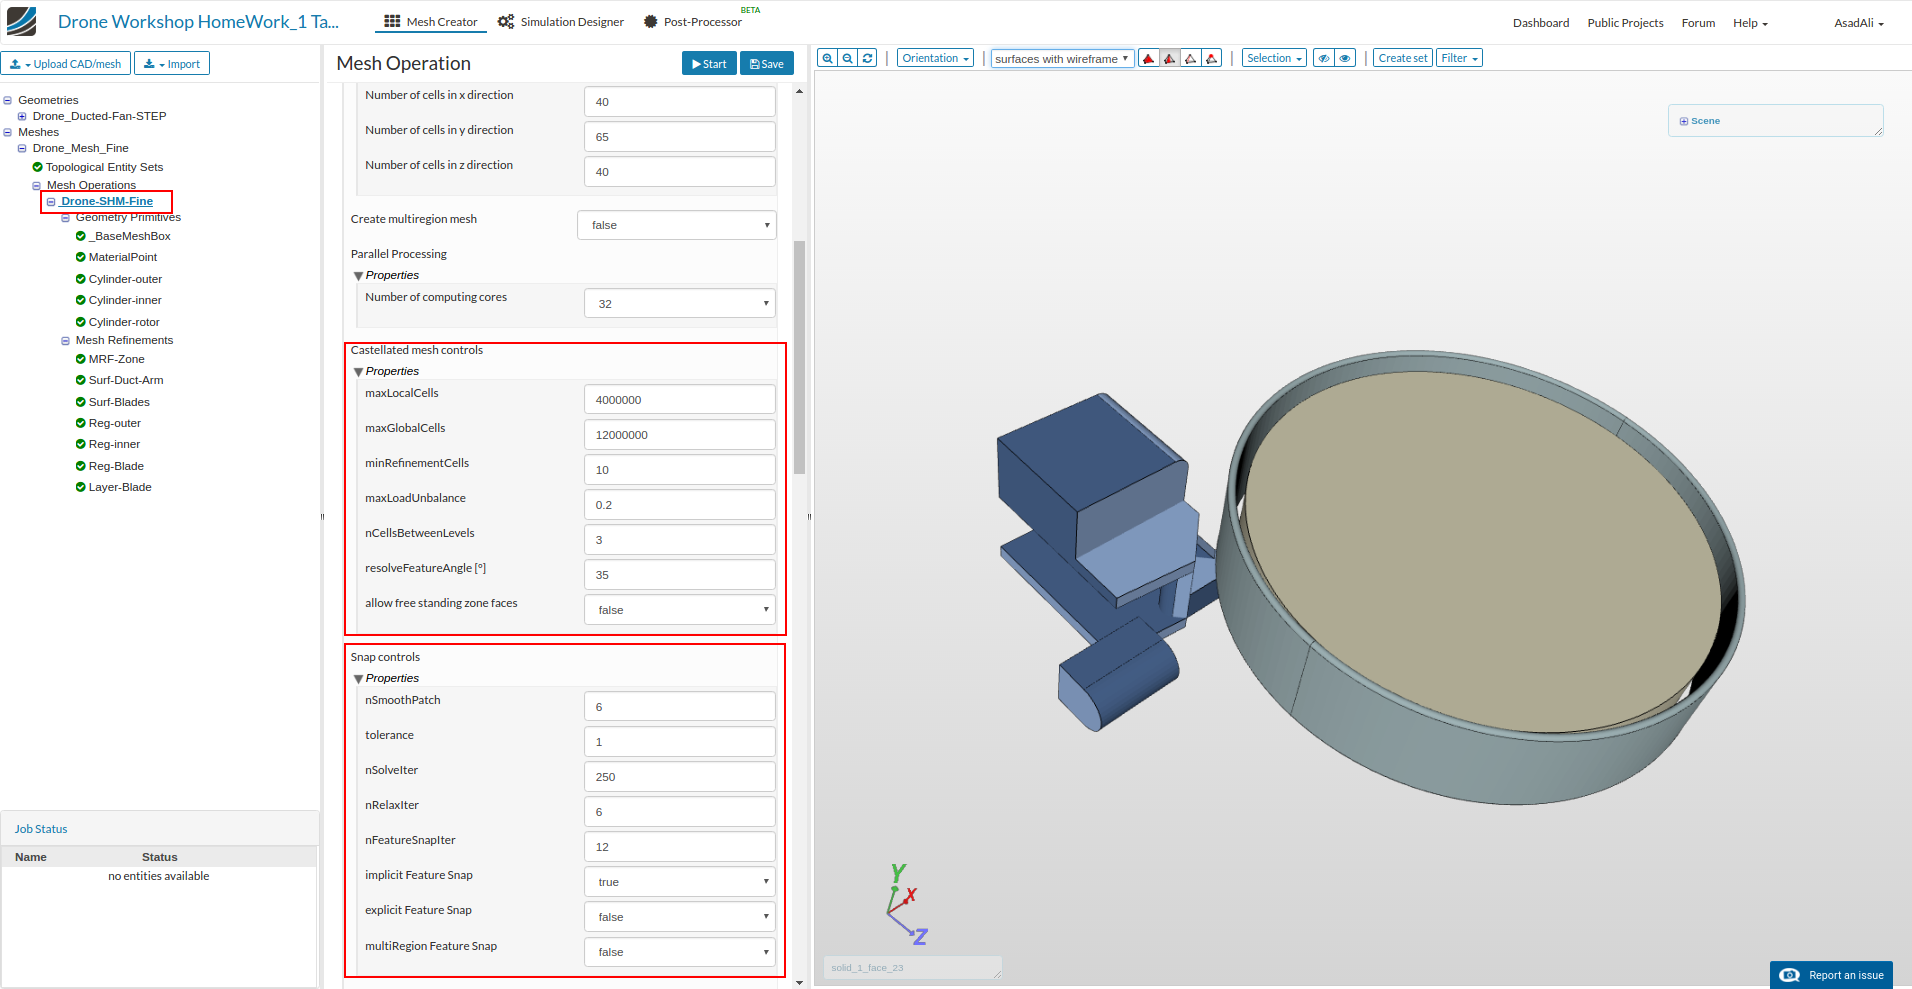Select the first solid red pick-mode icon

[x=1148, y=58]
